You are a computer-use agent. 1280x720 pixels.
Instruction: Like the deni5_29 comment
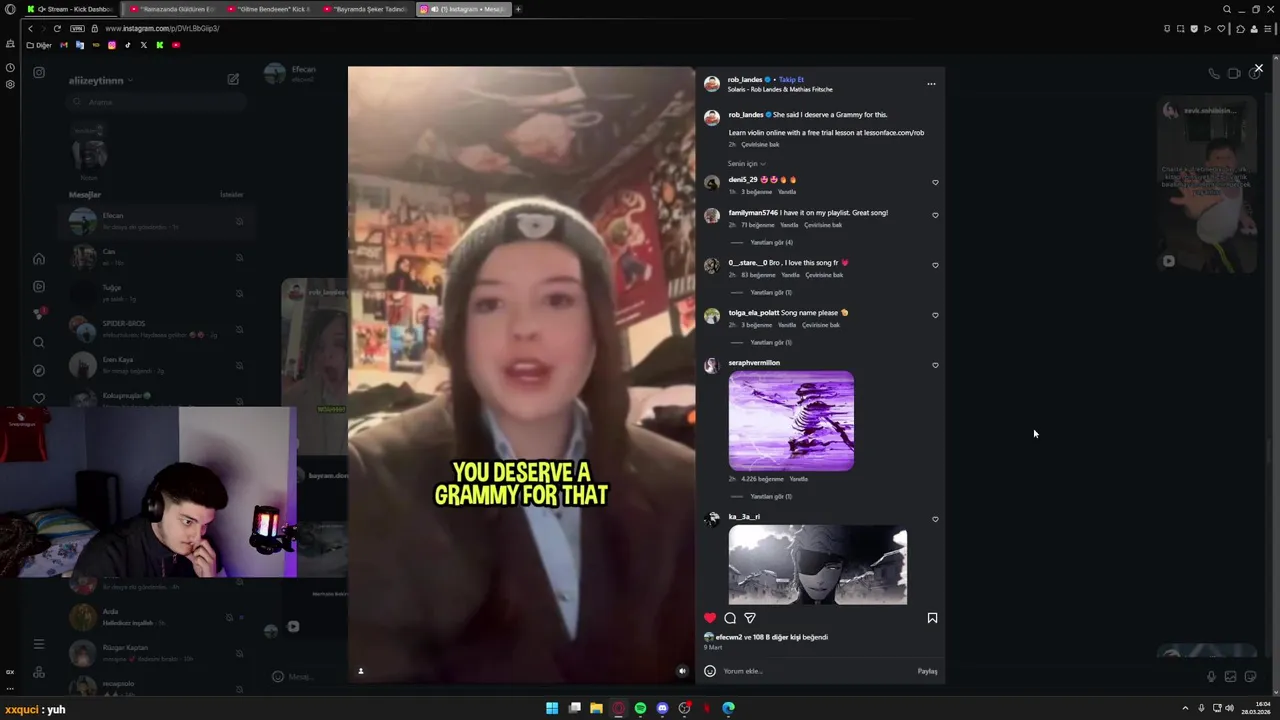[935, 182]
